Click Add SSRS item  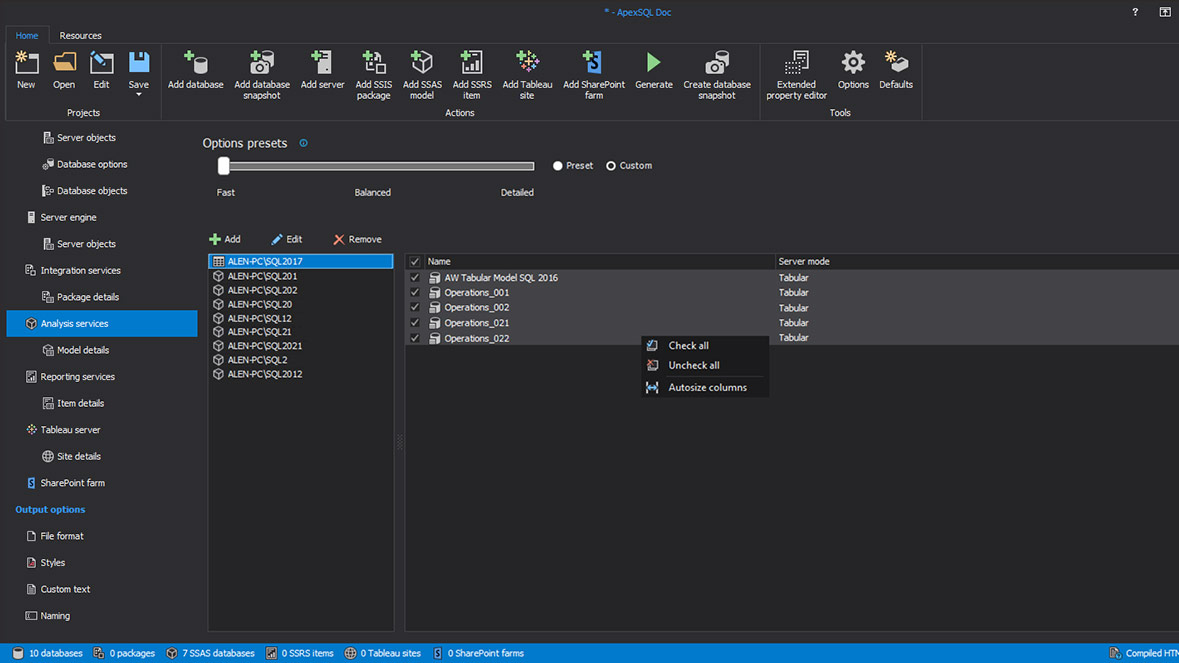point(471,75)
